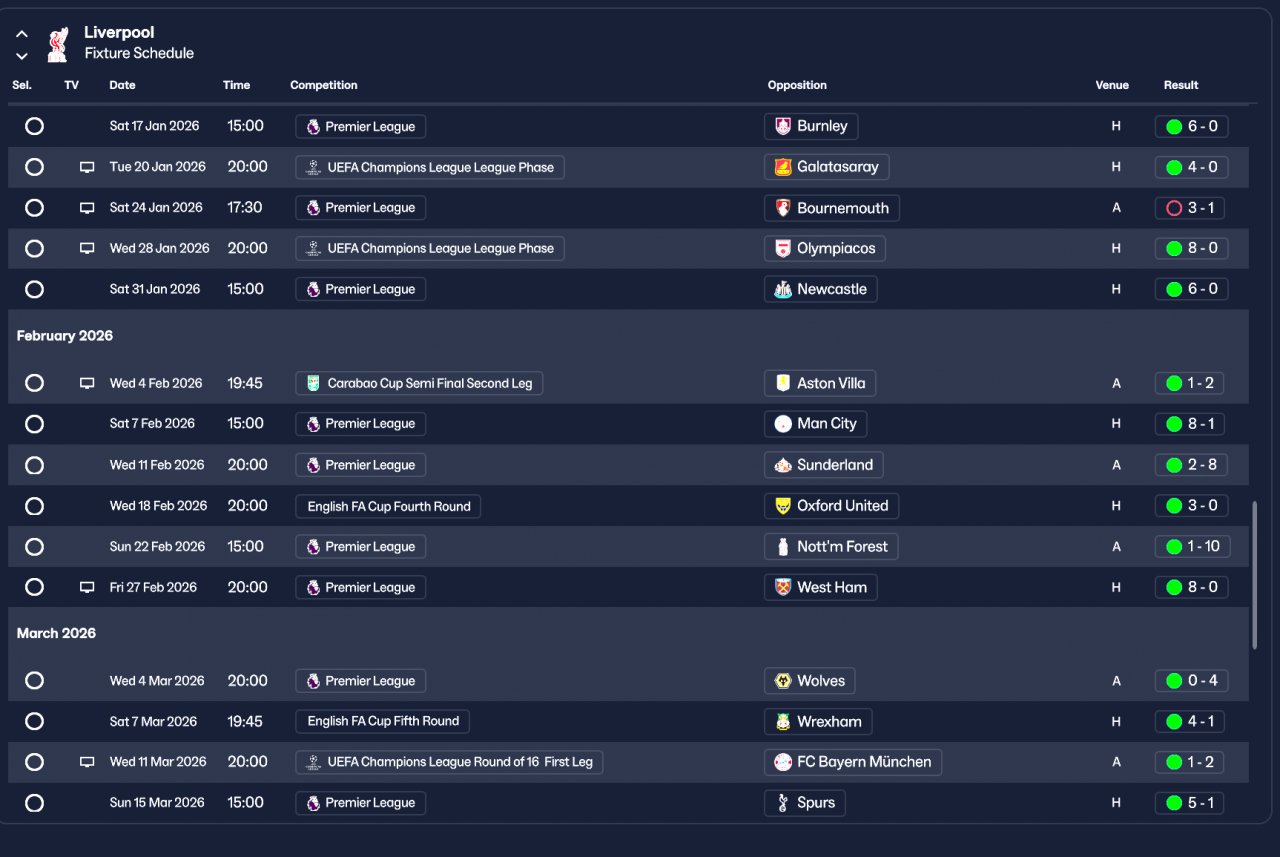Sort by the Result column header
Image resolution: width=1280 pixels, height=857 pixels.
click(x=1180, y=85)
